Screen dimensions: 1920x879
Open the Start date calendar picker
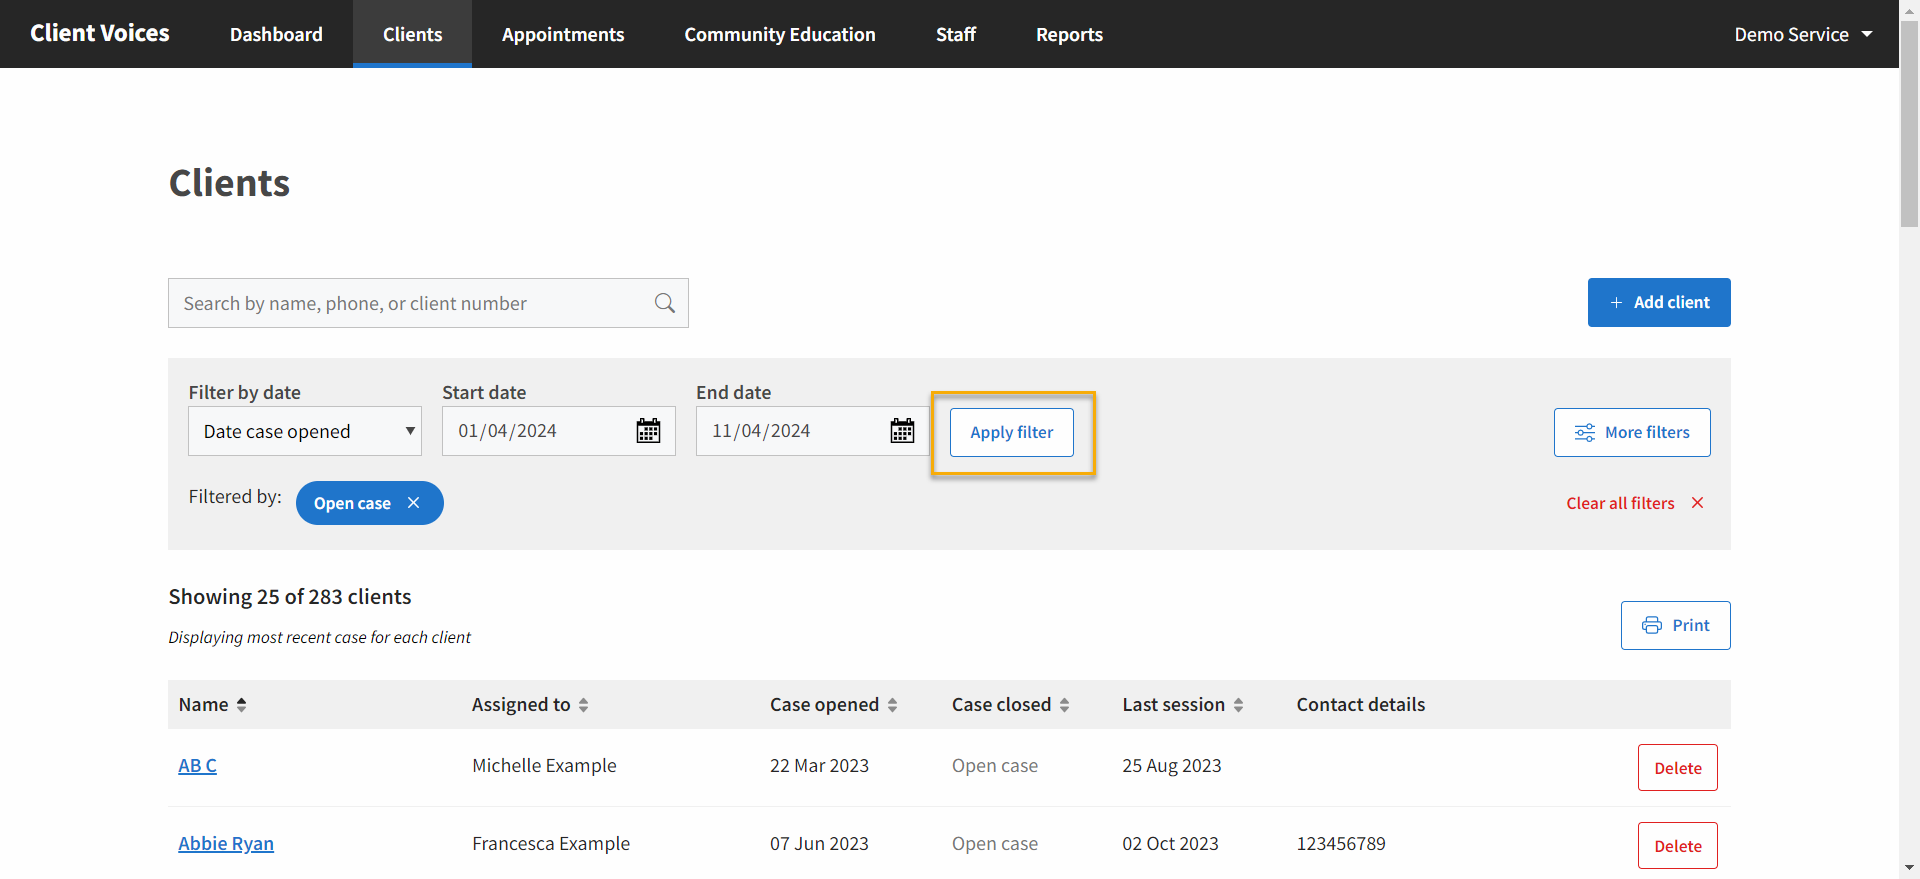(x=649, y=431)
